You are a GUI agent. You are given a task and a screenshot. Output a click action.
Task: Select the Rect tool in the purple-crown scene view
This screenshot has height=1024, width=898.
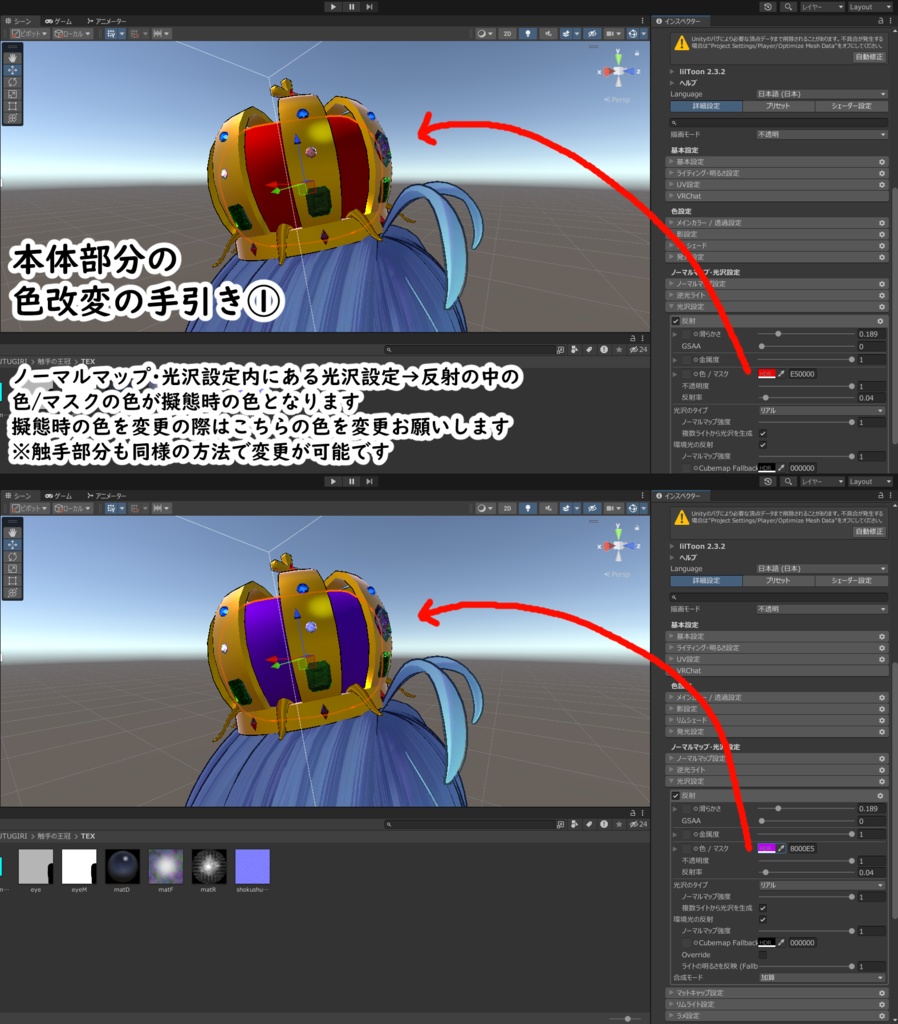click(x=12, y=581)
